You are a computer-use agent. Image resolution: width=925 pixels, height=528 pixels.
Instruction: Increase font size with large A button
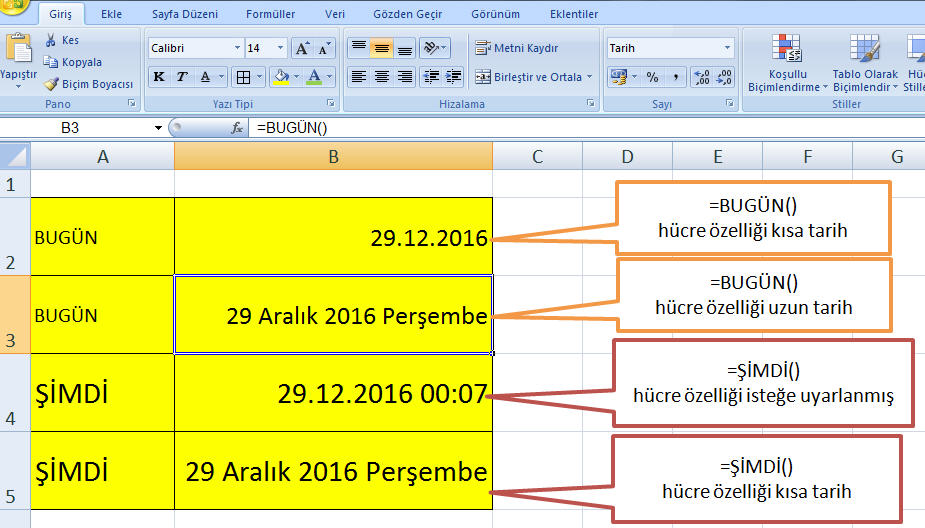click(302, 48)
